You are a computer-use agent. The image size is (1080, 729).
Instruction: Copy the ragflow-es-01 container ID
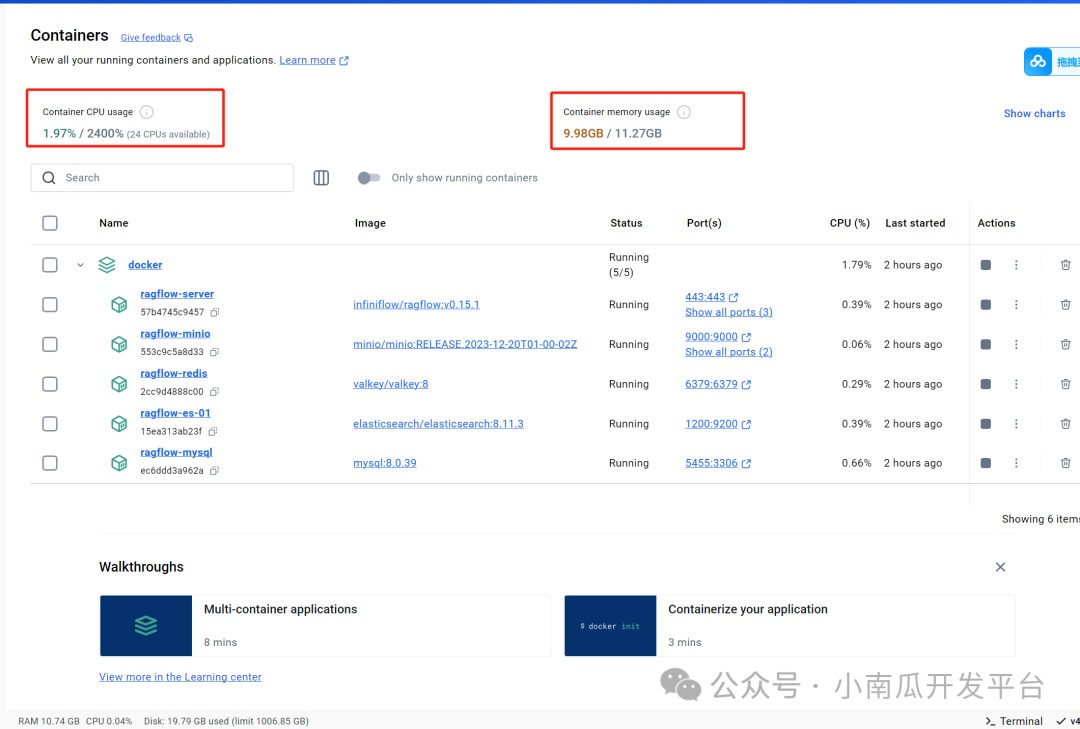213,431
